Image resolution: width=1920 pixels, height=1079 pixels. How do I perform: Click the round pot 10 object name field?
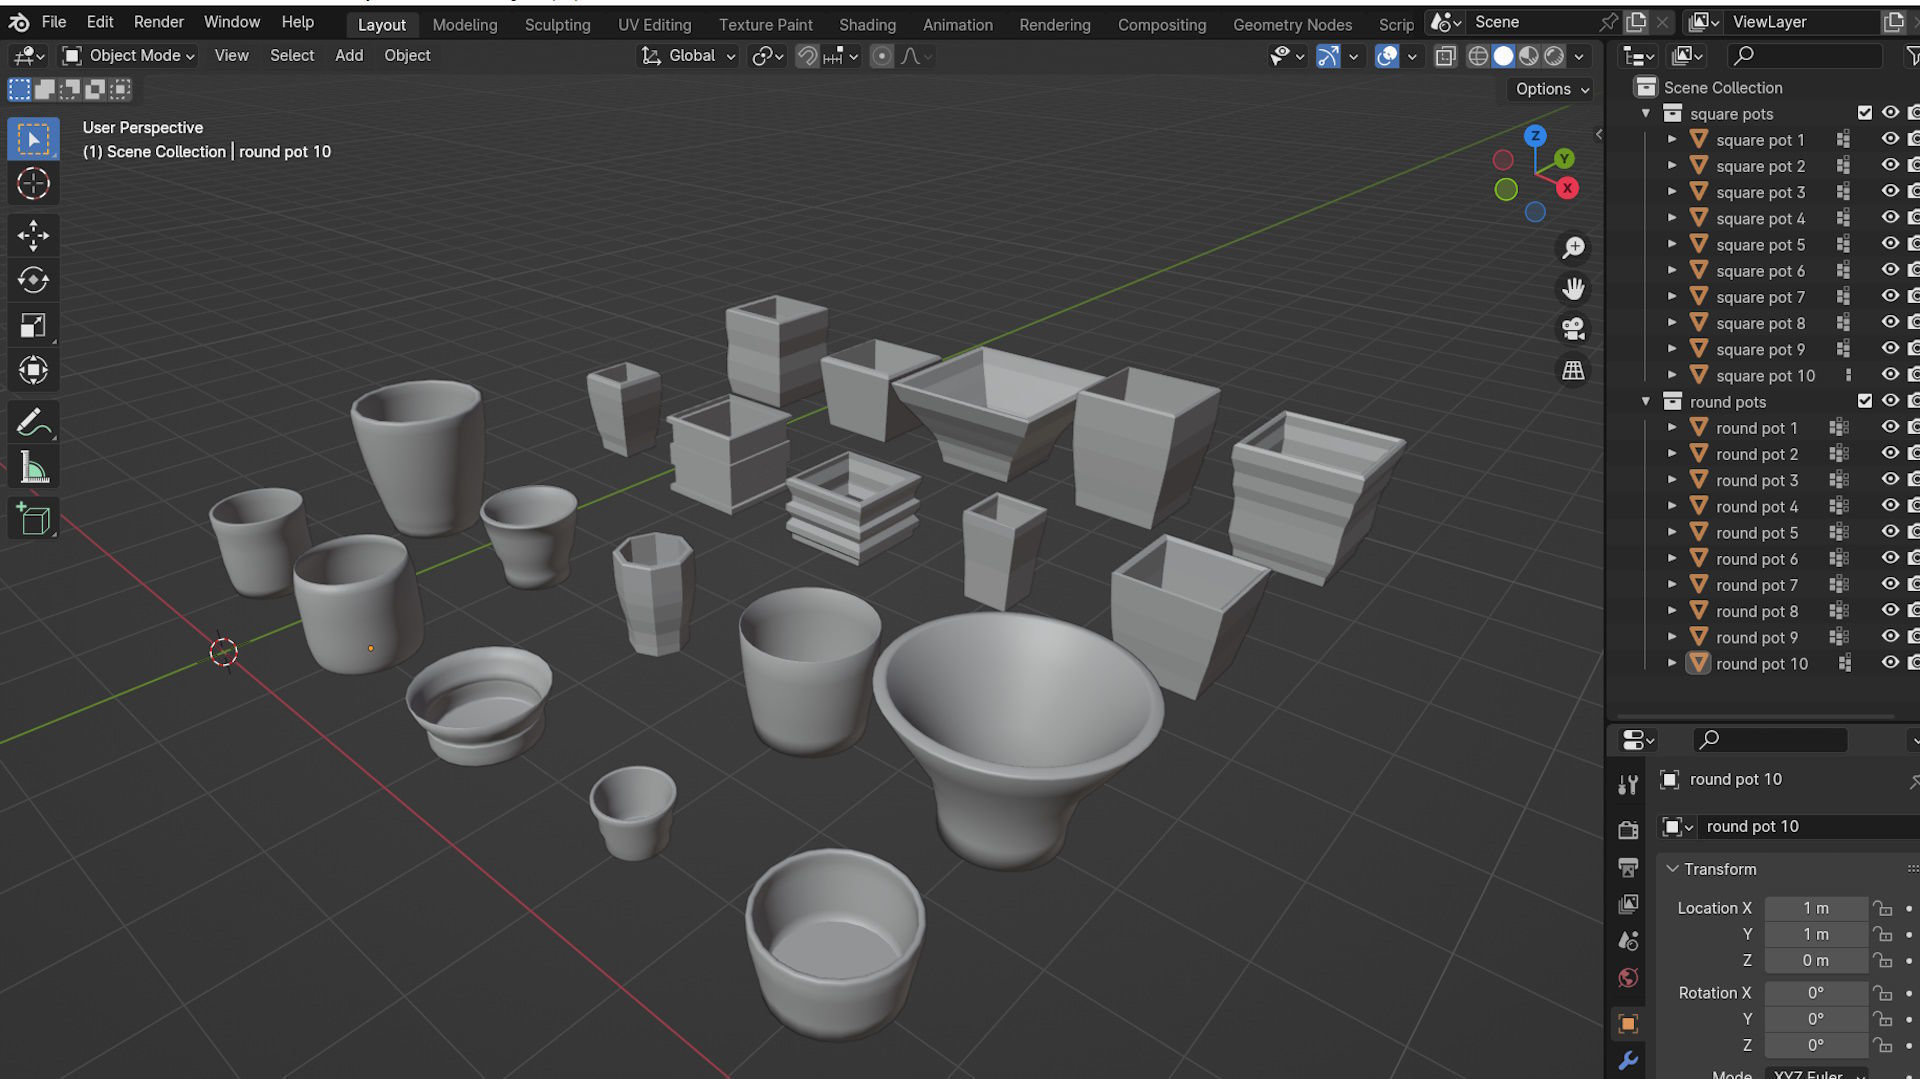[x=1808, y=826]
